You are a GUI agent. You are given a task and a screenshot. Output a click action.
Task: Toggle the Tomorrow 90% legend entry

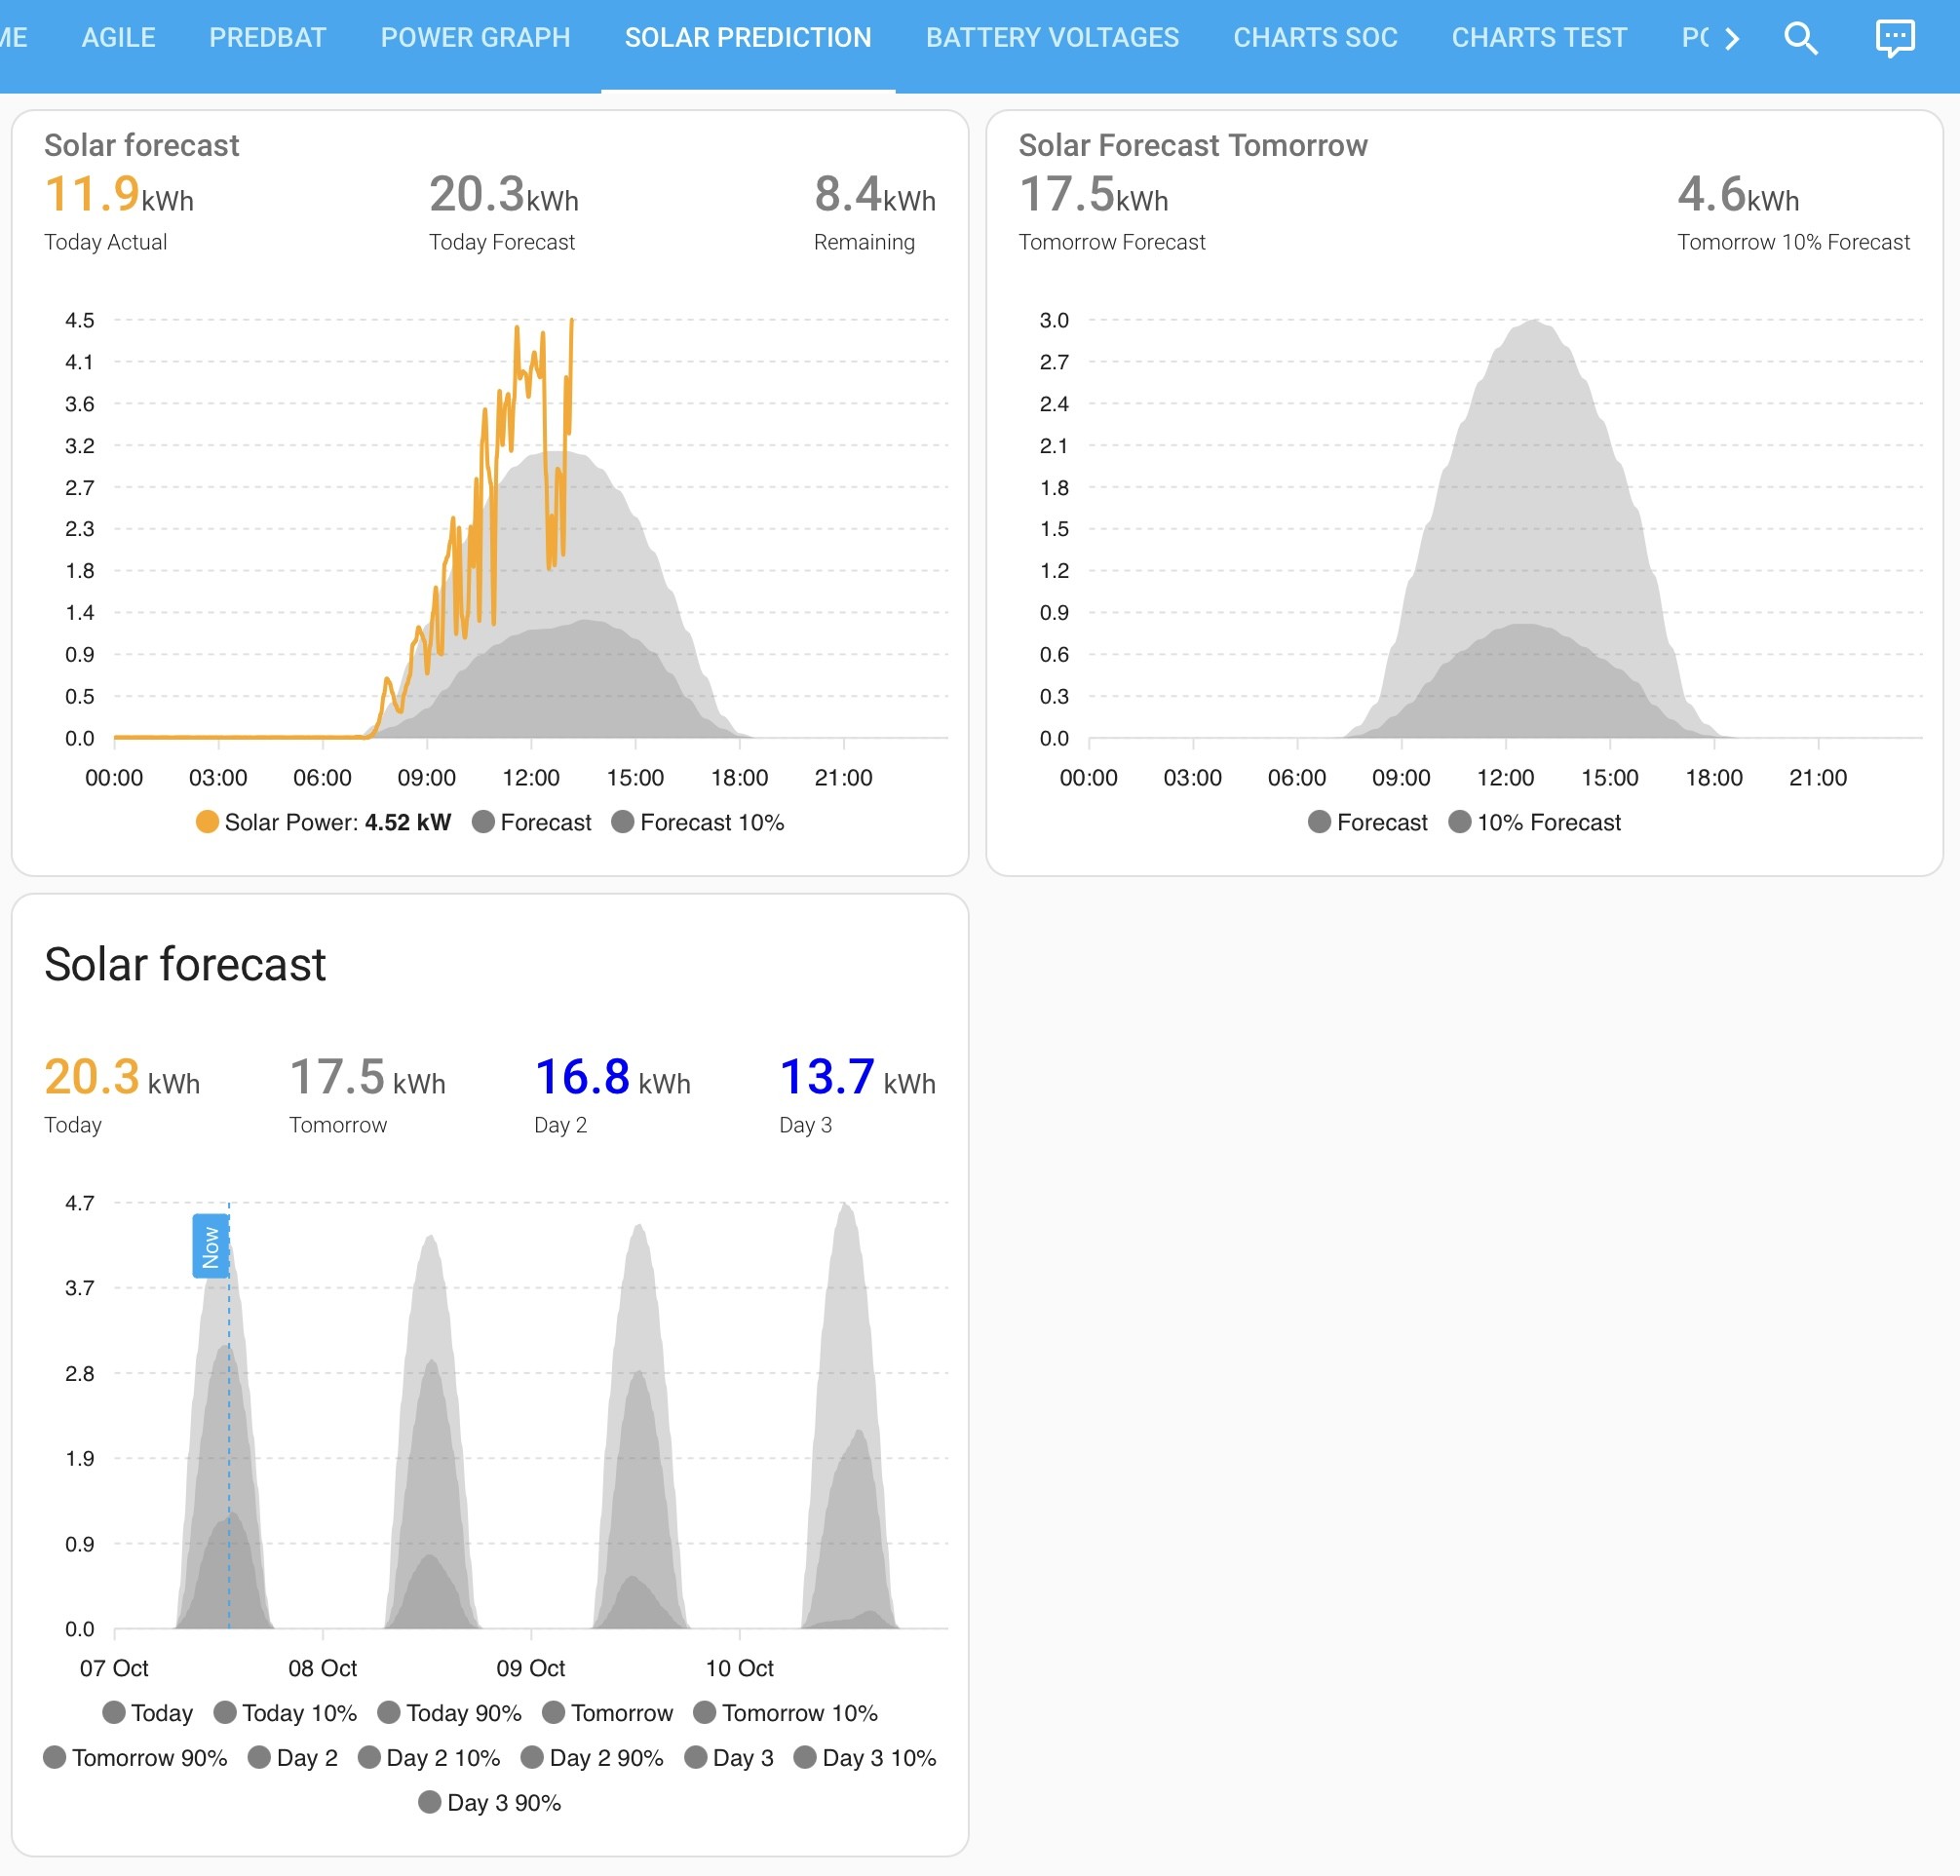pos(135,1757)
